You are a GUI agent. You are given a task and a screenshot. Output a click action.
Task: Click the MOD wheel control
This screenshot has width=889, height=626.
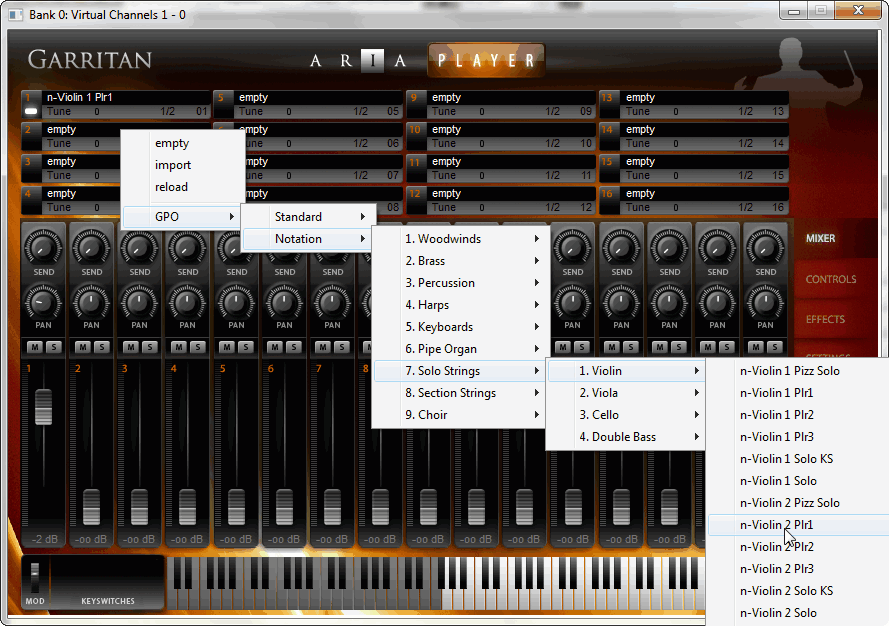(37, 578)
